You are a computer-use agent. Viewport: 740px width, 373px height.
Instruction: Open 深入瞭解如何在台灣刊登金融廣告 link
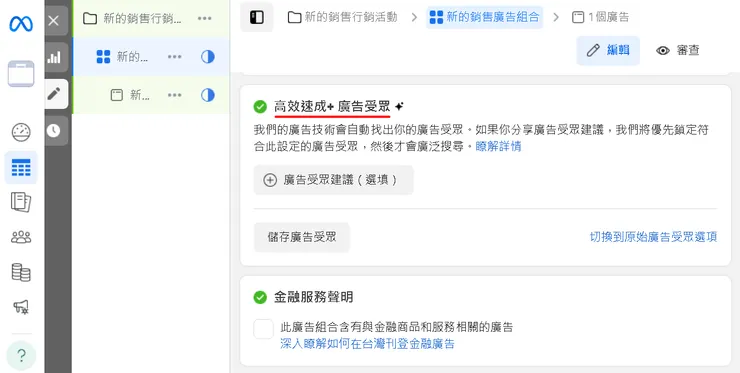(367, 344)
